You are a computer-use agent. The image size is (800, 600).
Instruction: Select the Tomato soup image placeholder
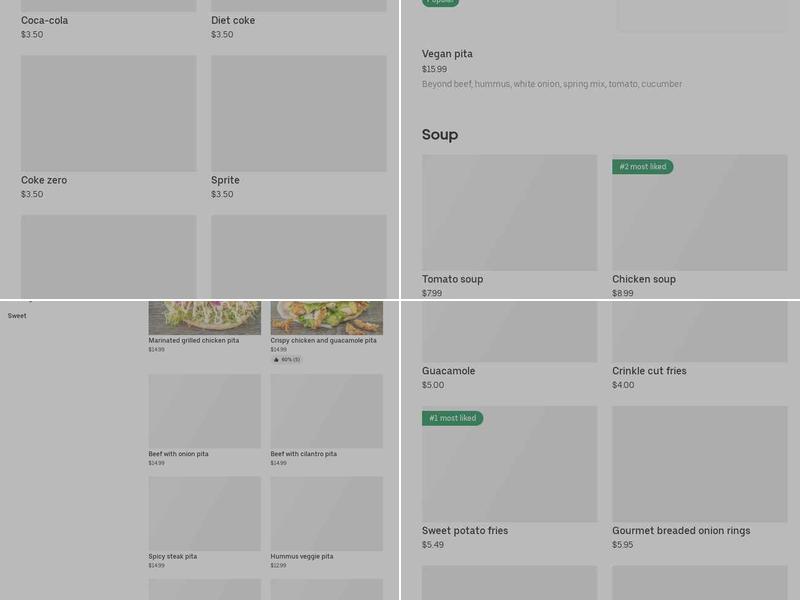click(509, 213)
